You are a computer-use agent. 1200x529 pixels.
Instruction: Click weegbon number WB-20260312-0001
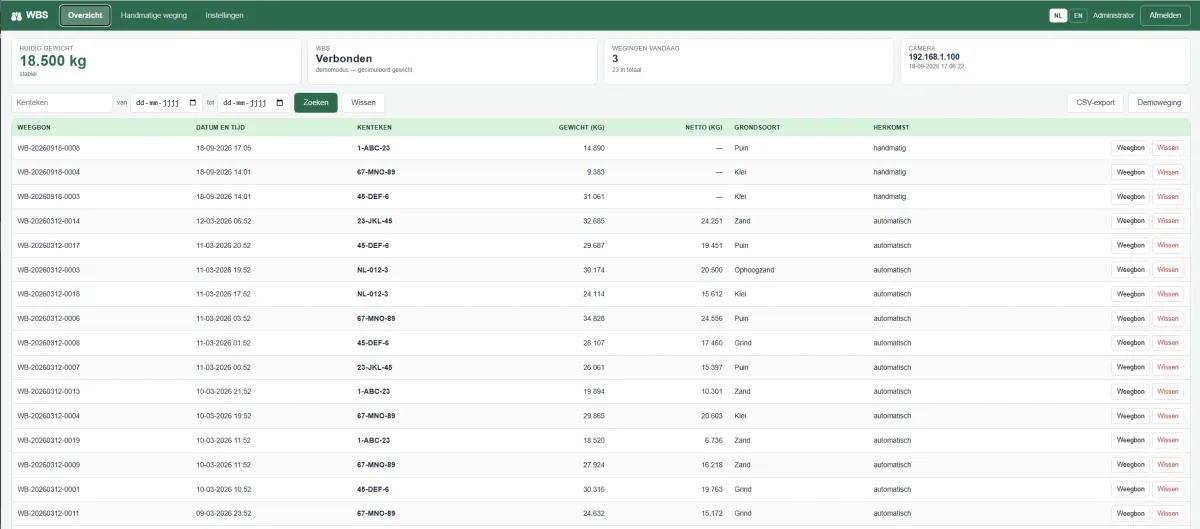tap(49, 489)
